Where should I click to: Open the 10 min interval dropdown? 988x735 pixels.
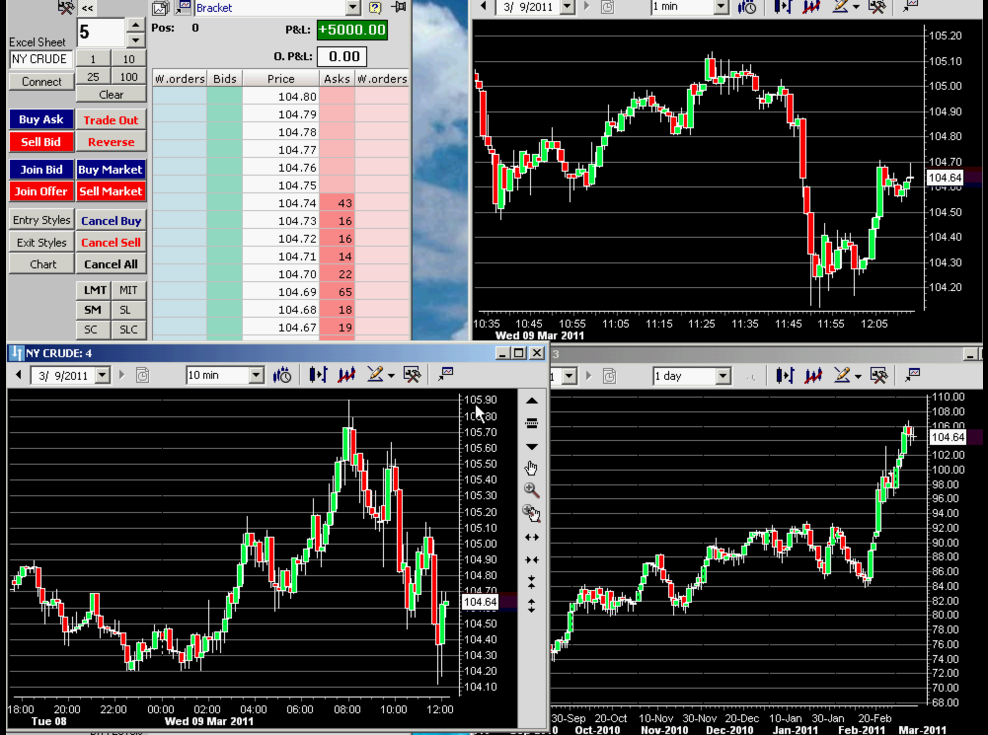[x=256, y=375]
